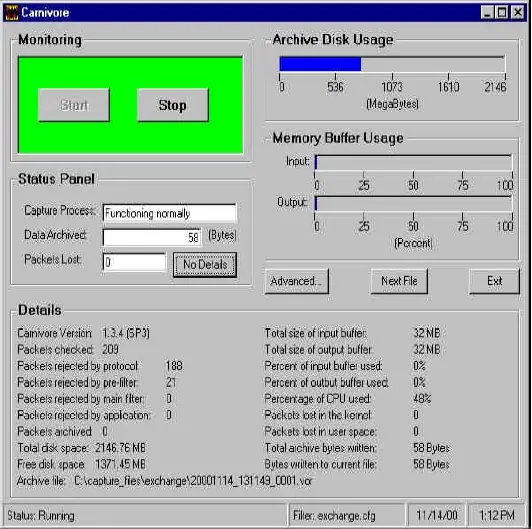Viewport: 532px width, 529px height.
Task: Click the Bytes written to current file value
Action: coord(431,464)
